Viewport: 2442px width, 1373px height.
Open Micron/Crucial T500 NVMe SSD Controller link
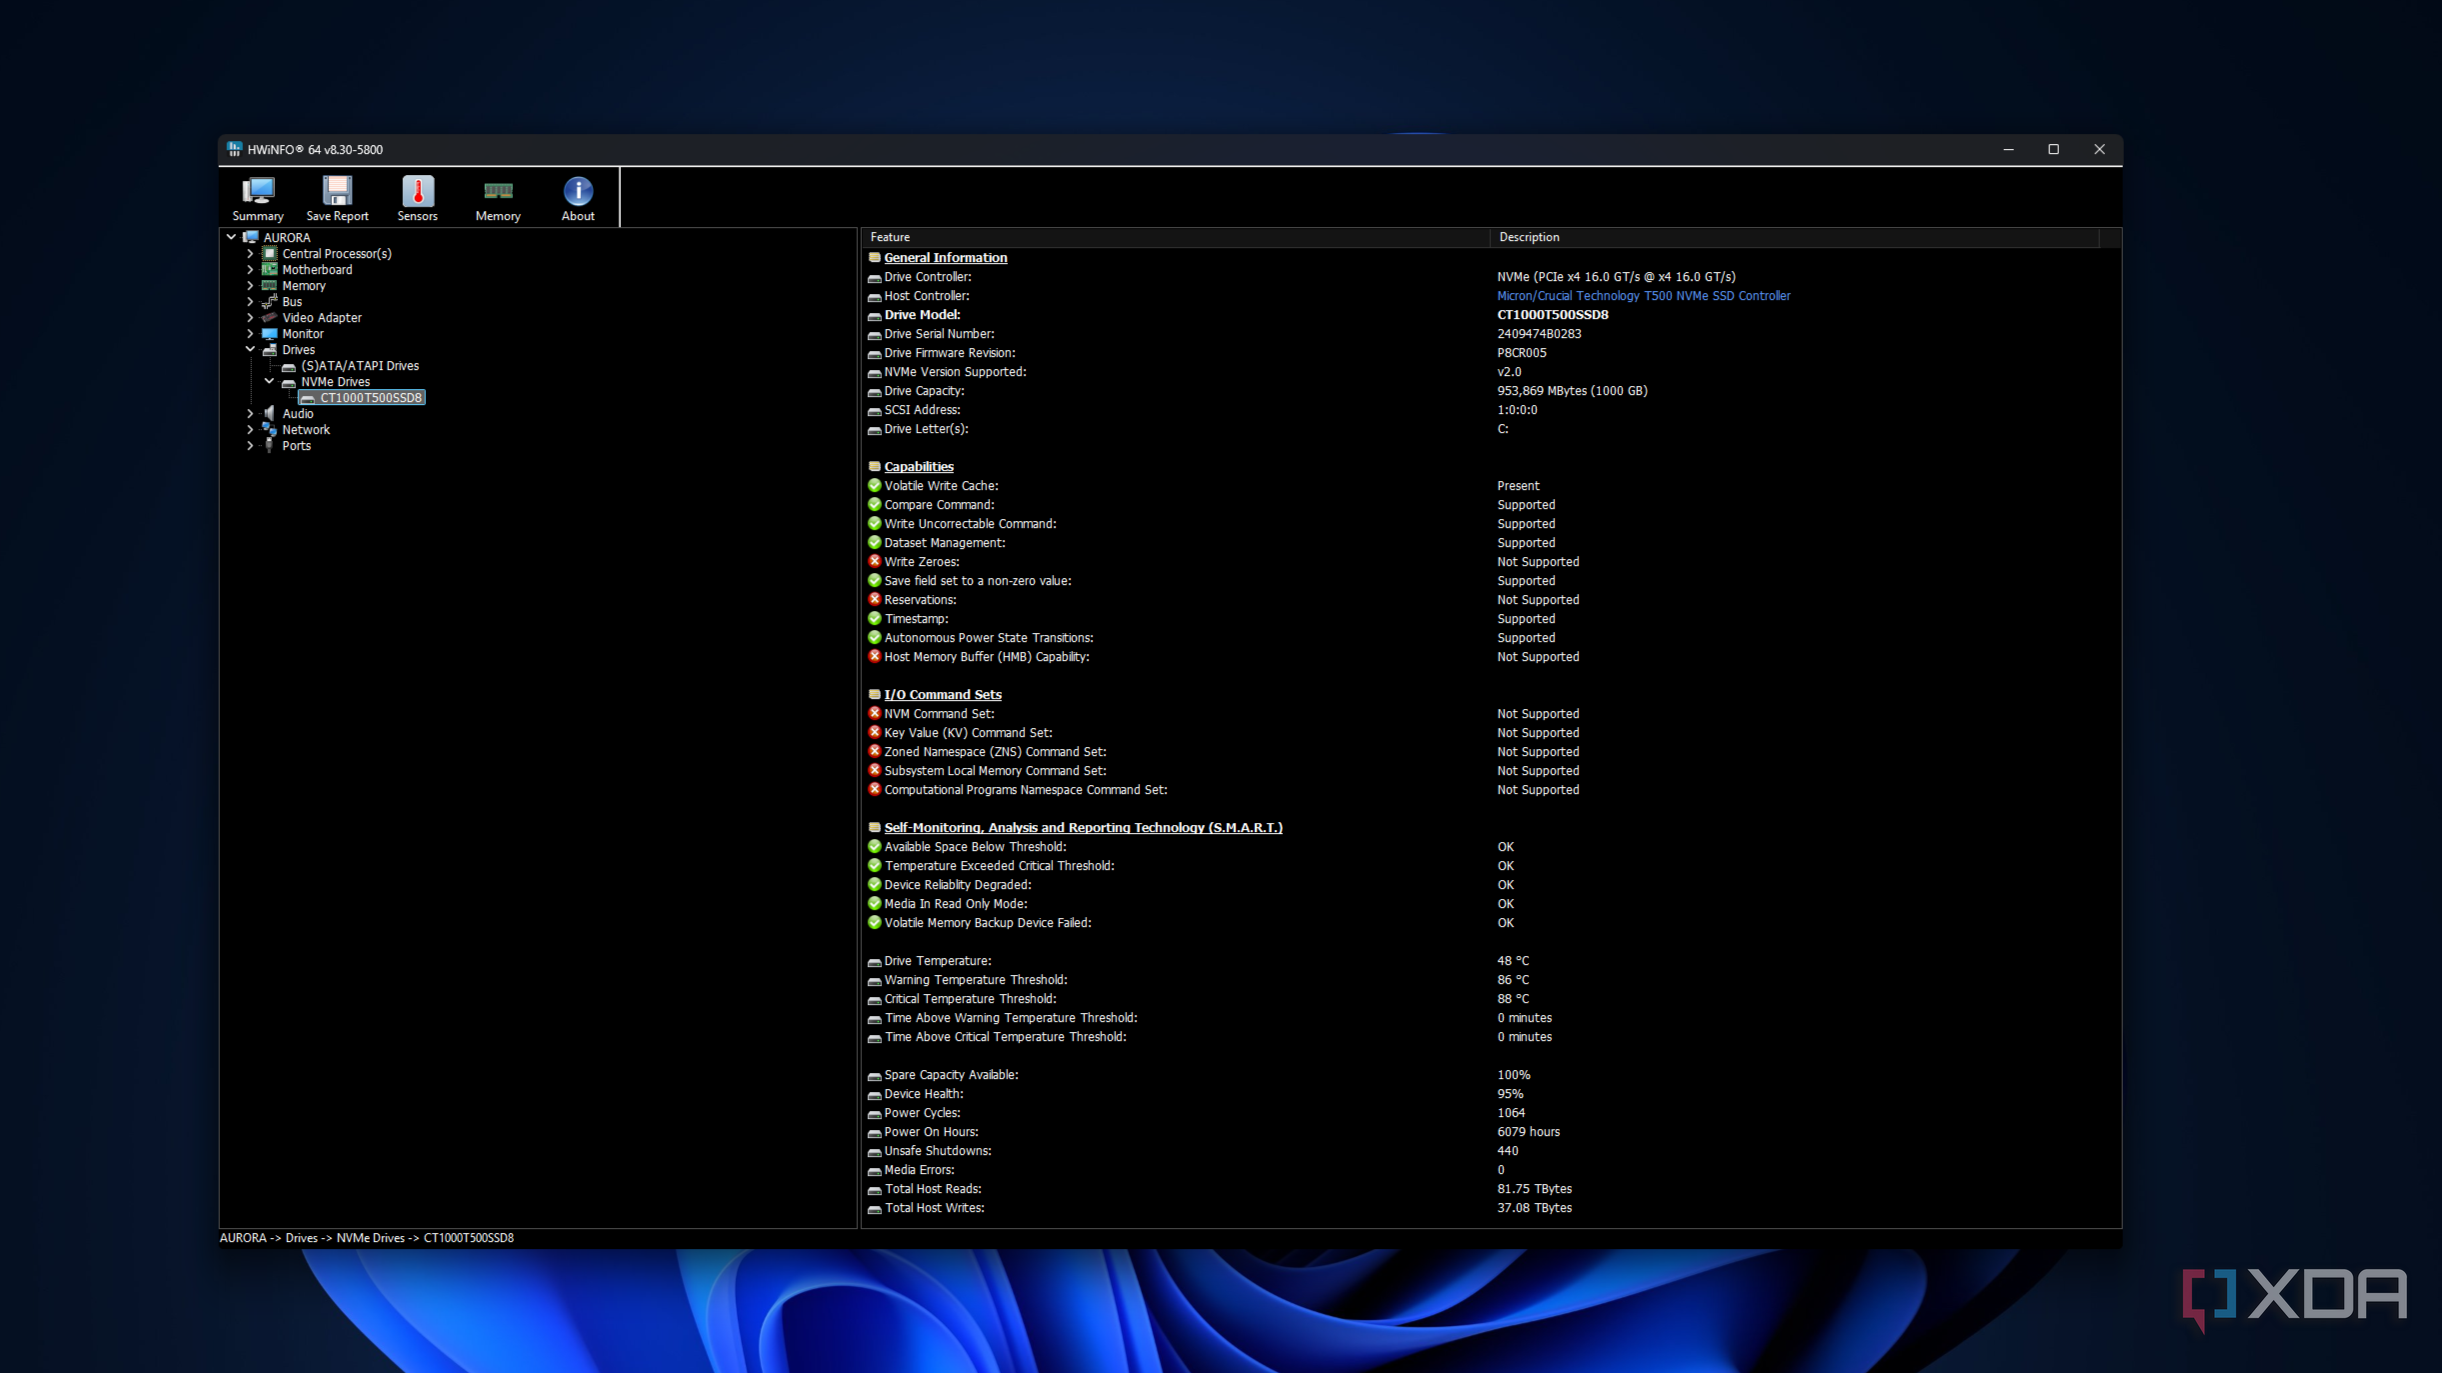1643,295
